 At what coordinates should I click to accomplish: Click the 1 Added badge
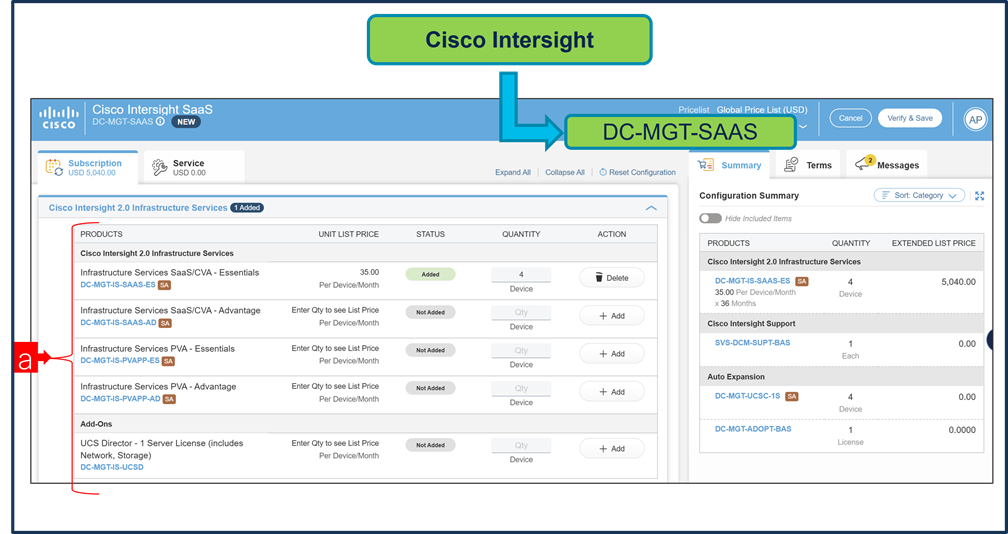[x=247, y=208]
